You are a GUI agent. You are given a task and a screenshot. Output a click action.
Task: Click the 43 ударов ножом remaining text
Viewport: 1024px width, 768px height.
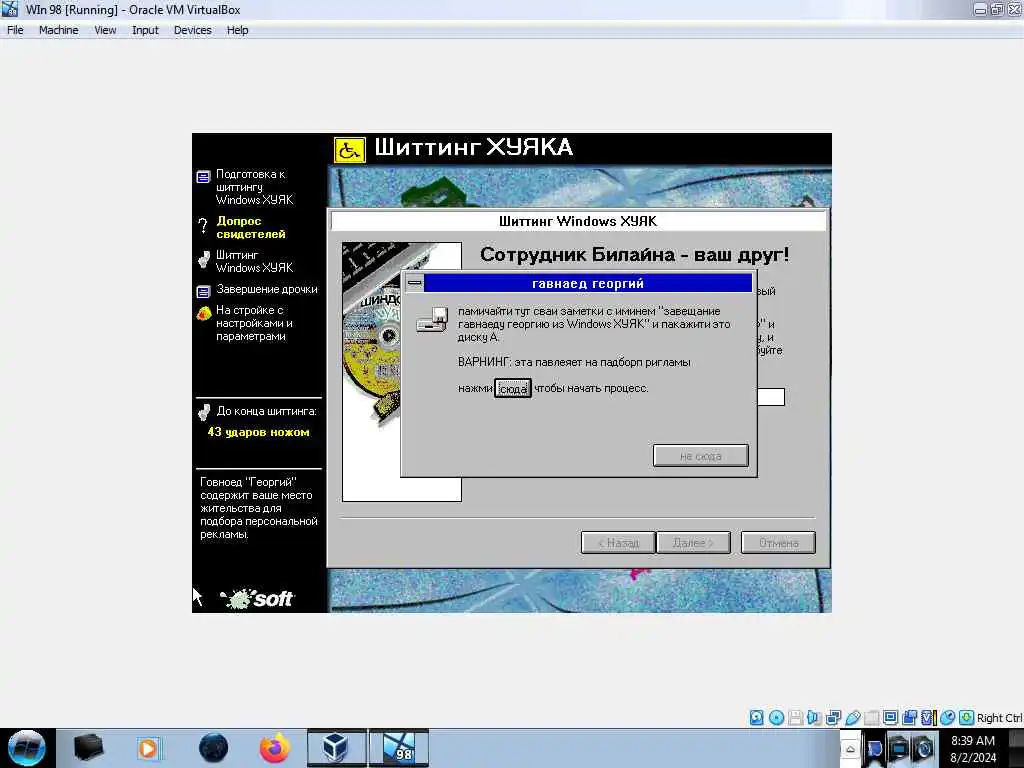tap(259, 432)
